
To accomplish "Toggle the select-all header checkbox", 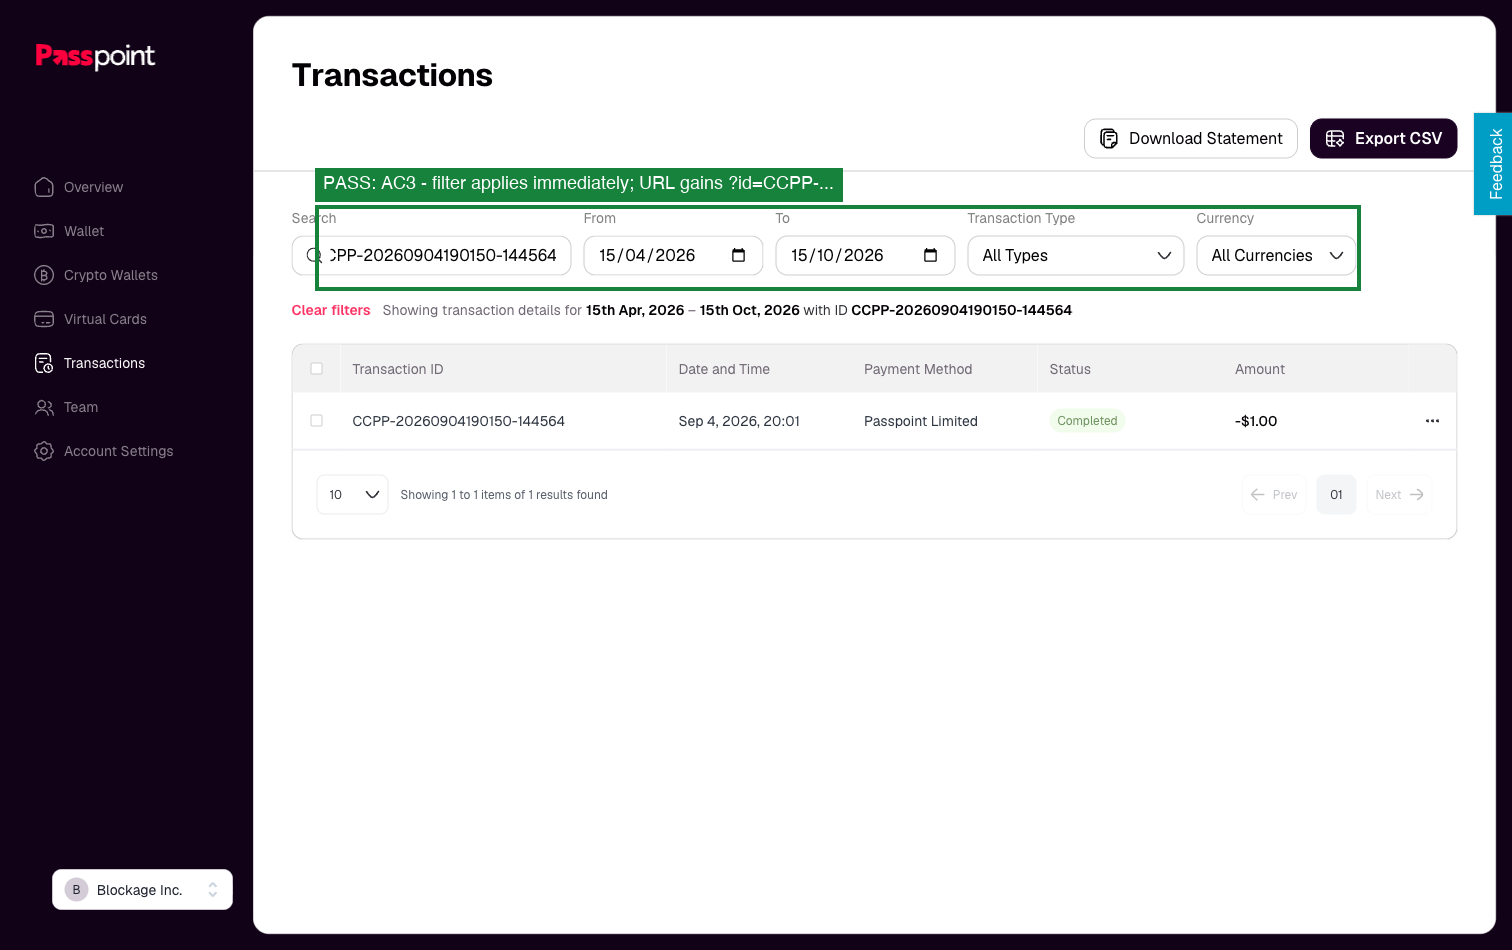I will (317, 369).
